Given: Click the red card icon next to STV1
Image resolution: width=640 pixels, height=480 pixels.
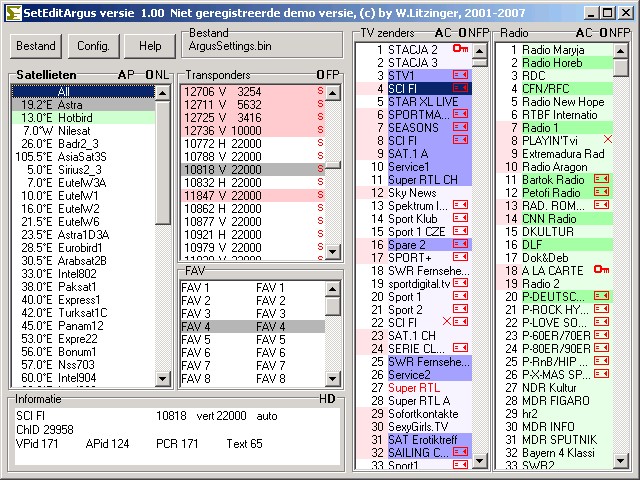Looking at the screenshot, I should (x=461, y=75).
